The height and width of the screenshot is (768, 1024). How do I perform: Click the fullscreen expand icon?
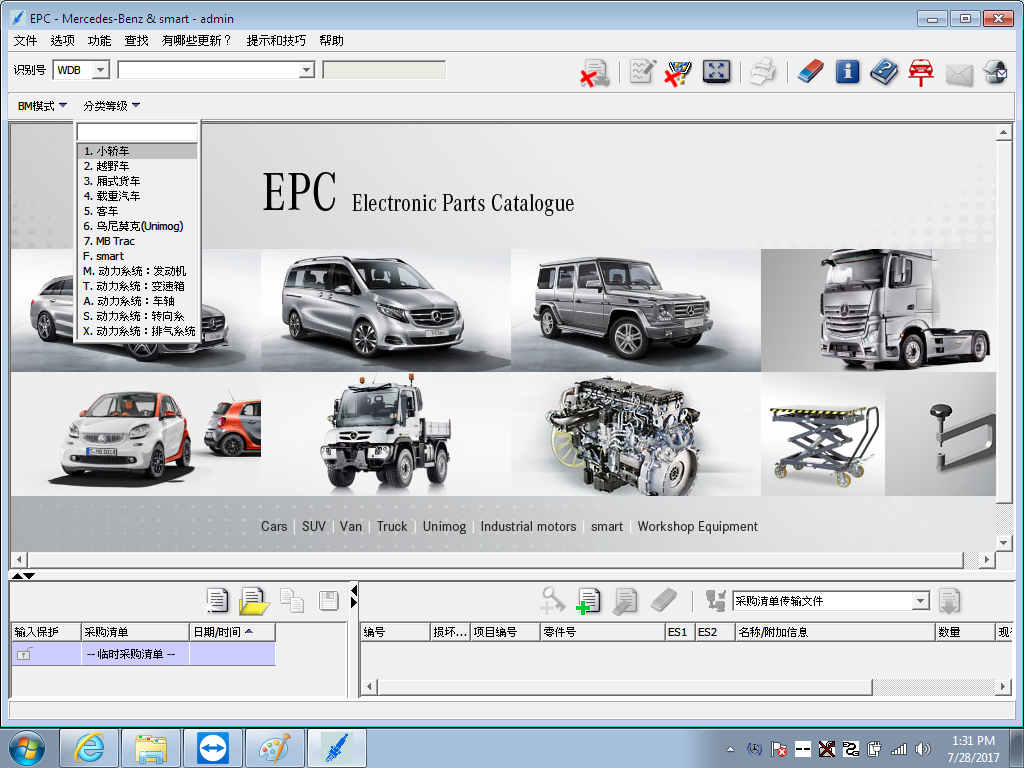click(716, 71)
